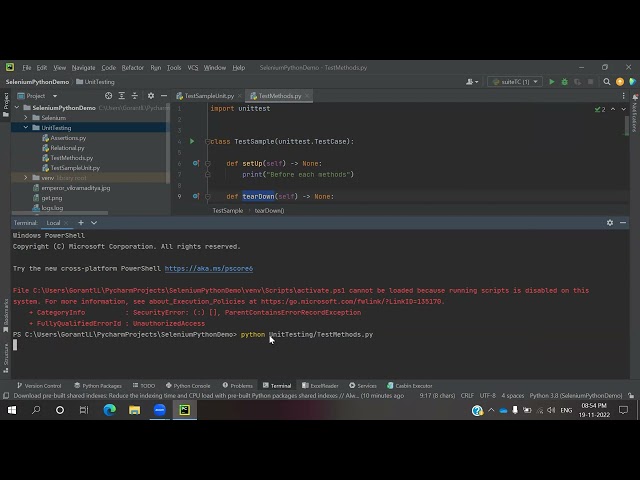Expand the venv library root folder

(x=26, y=178)
